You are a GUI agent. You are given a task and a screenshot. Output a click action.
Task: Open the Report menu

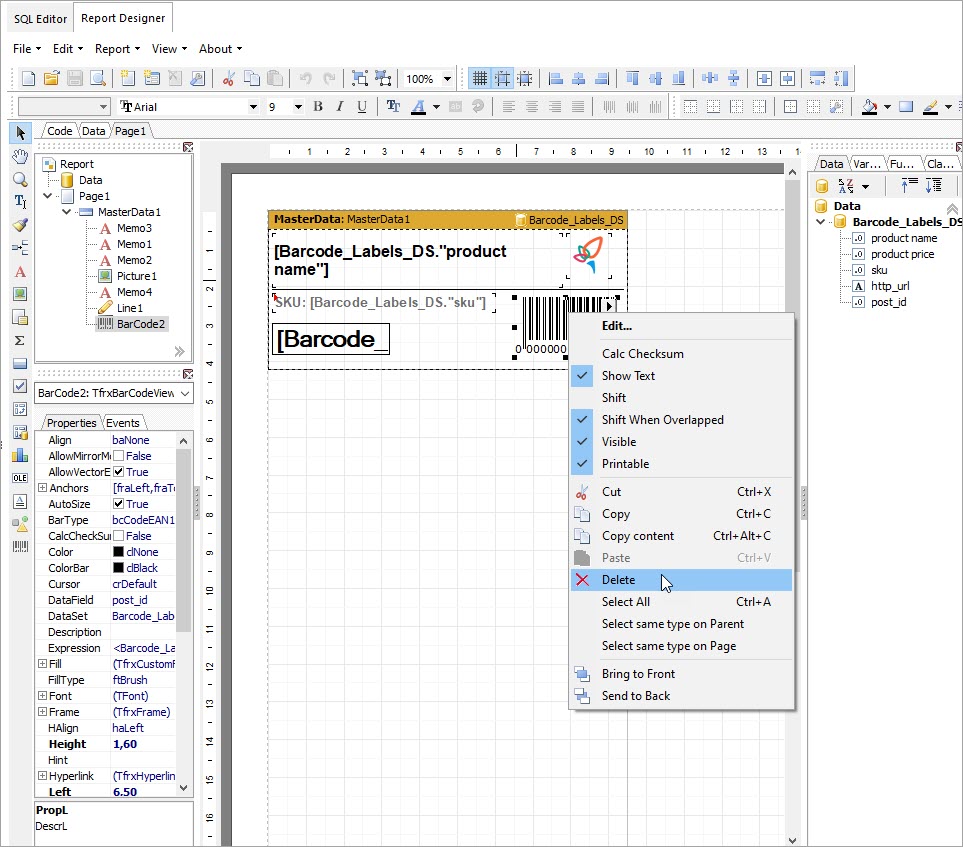click(x=112, y=49)
